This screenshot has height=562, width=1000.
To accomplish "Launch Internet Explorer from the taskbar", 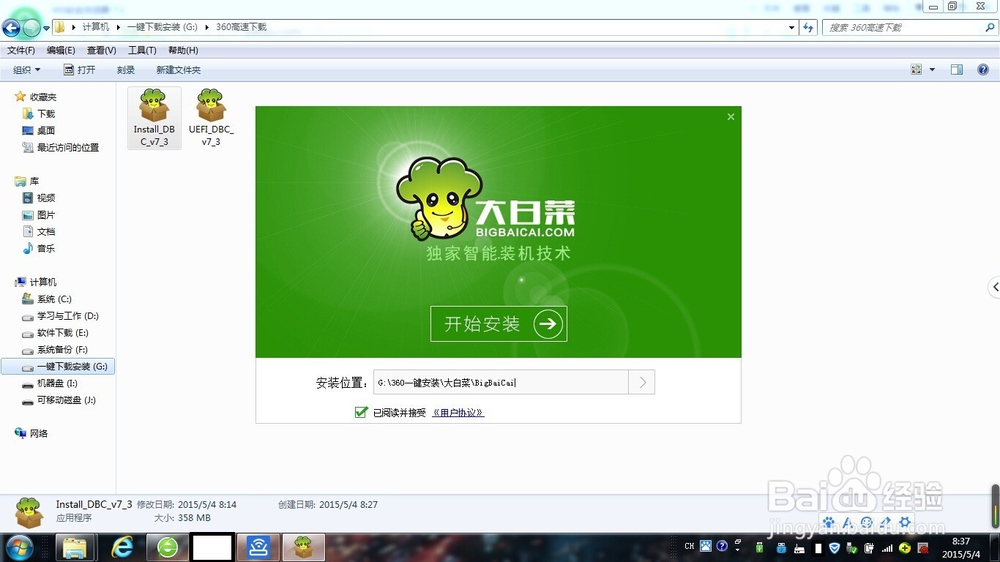I will [x=122, y=547].
